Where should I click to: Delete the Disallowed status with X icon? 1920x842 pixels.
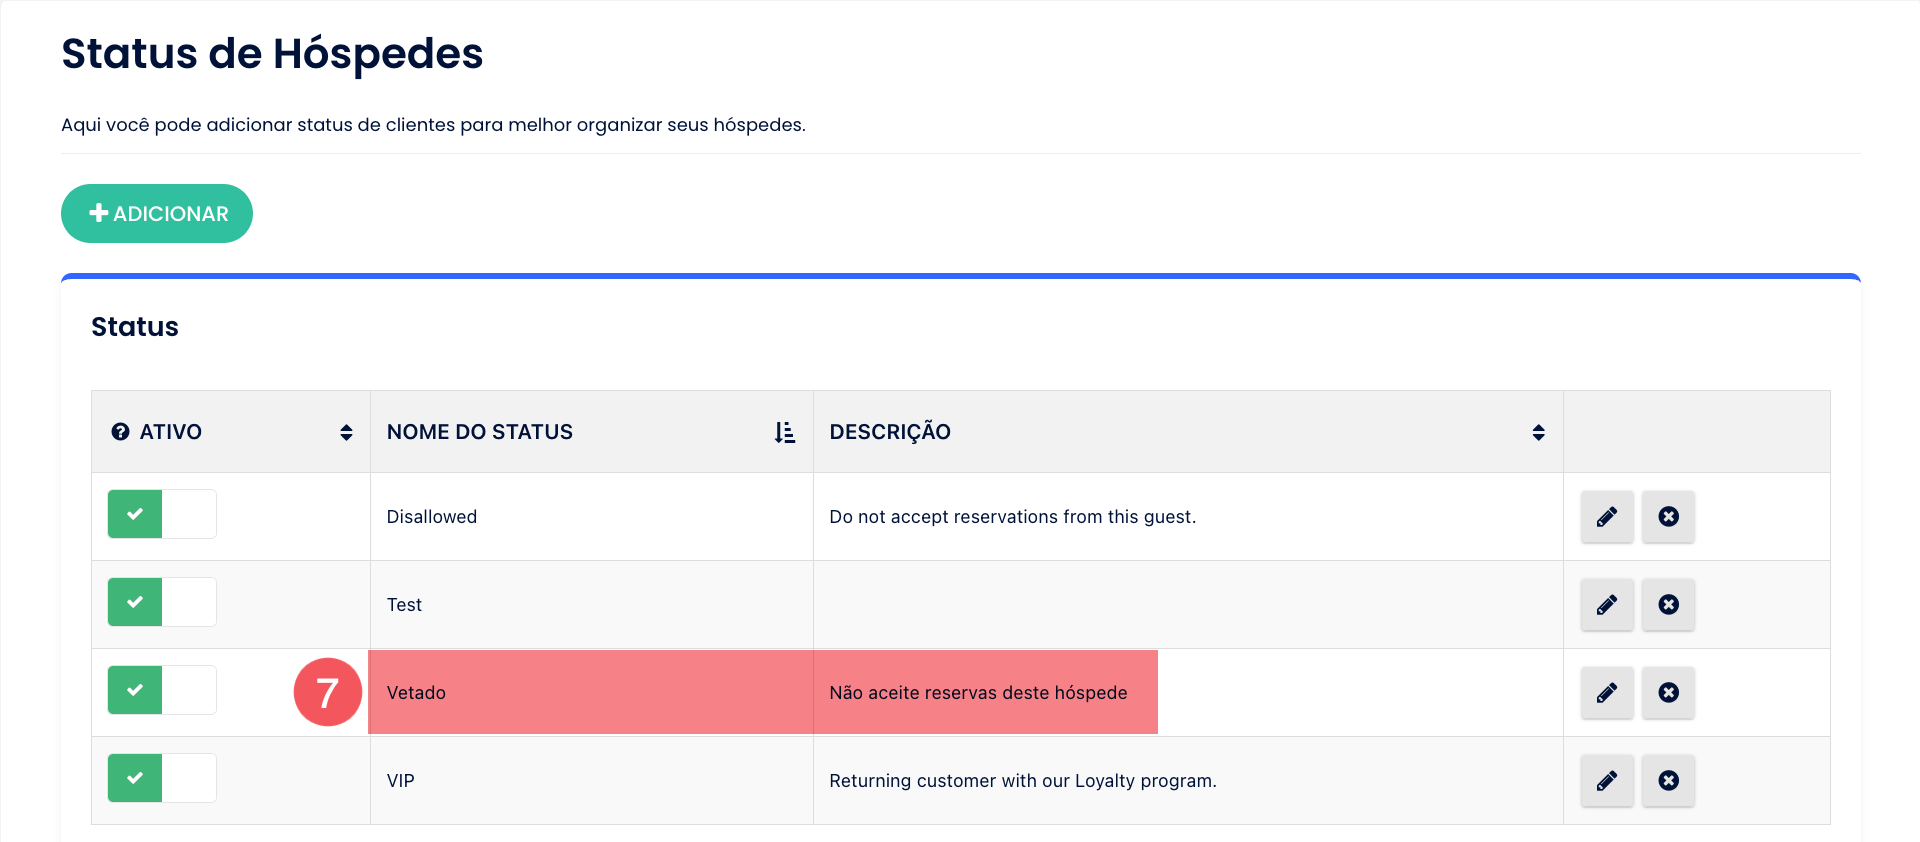(x=1668, y=517)
